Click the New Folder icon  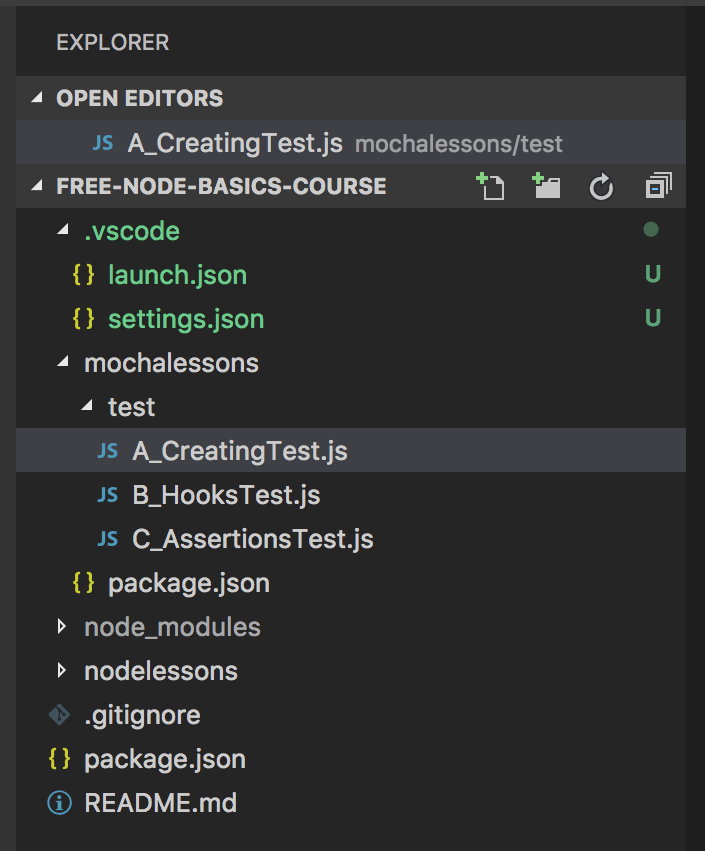click(545, 186)
